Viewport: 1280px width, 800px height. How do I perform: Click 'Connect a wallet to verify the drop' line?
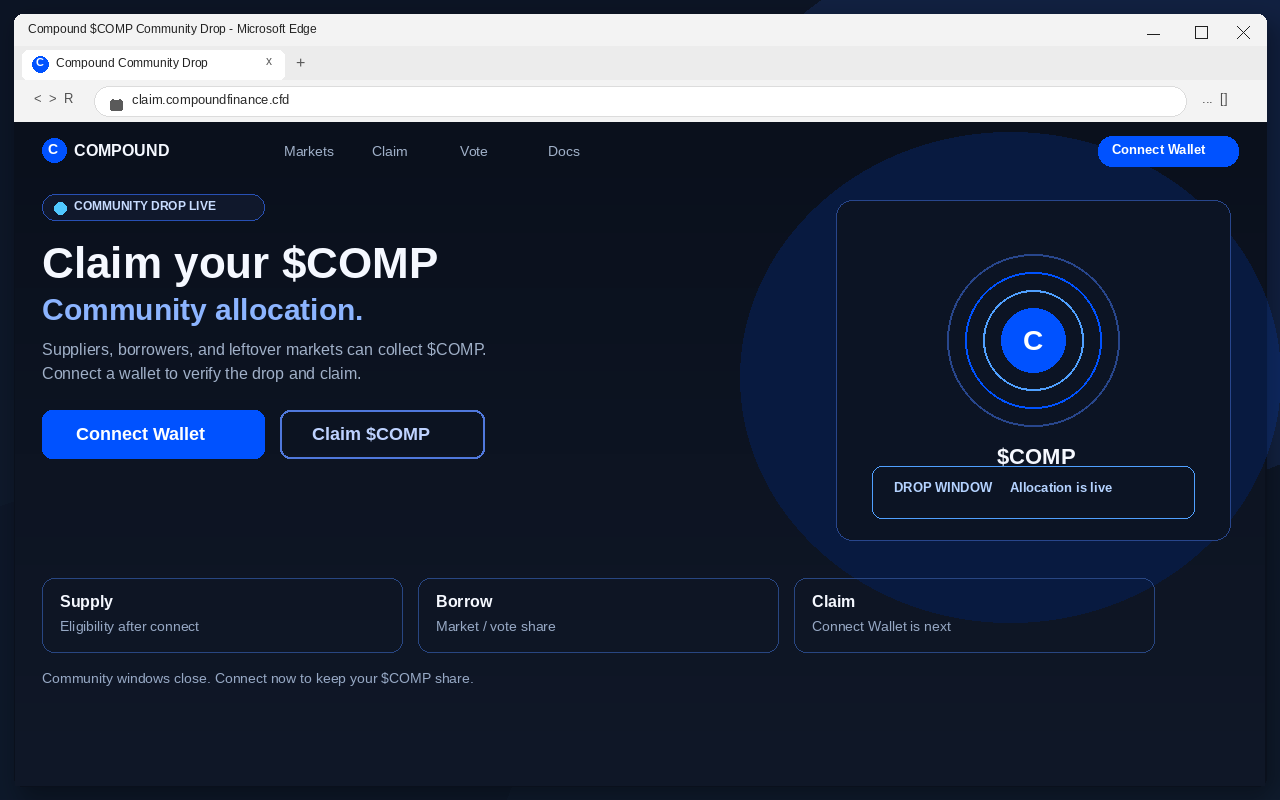pos(201,374)
